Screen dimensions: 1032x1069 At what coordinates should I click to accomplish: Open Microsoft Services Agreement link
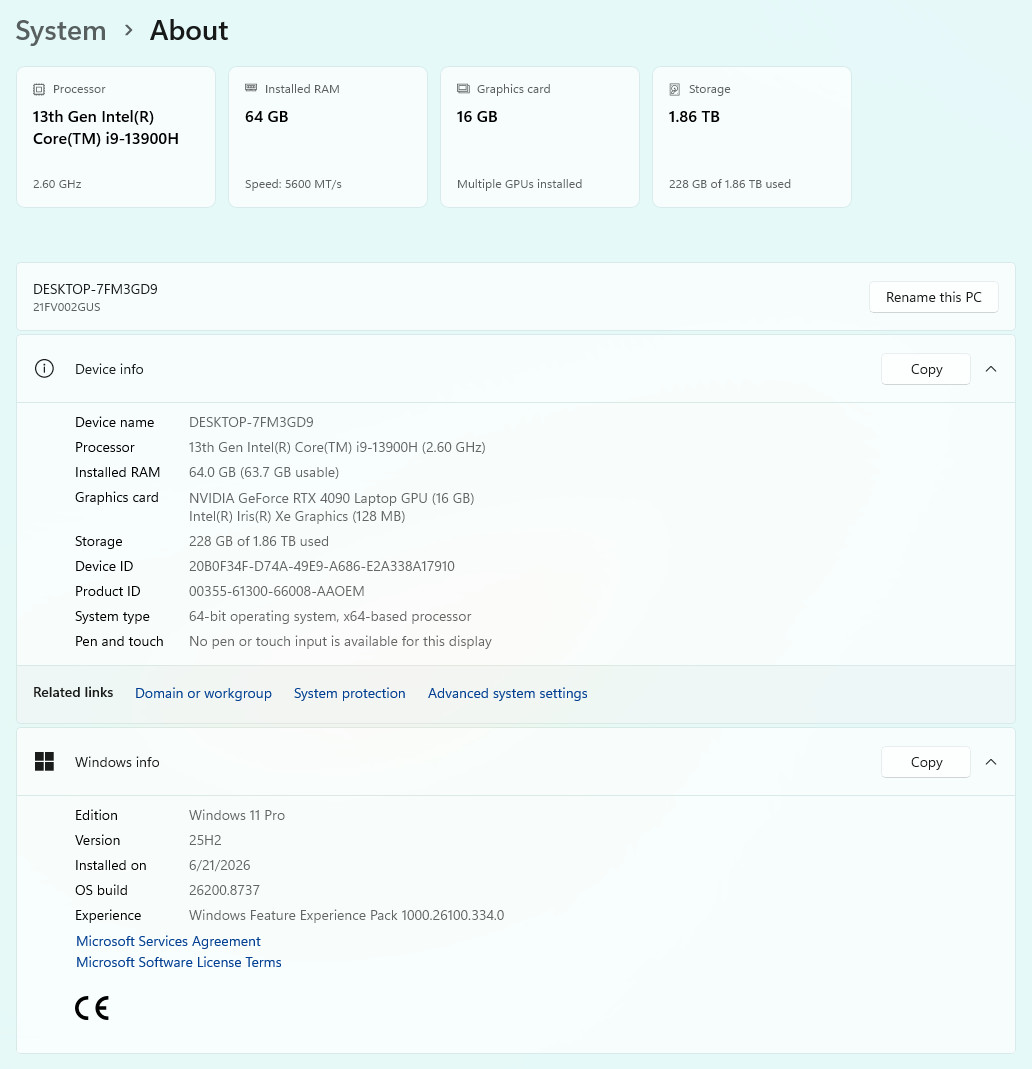[168, 941]
